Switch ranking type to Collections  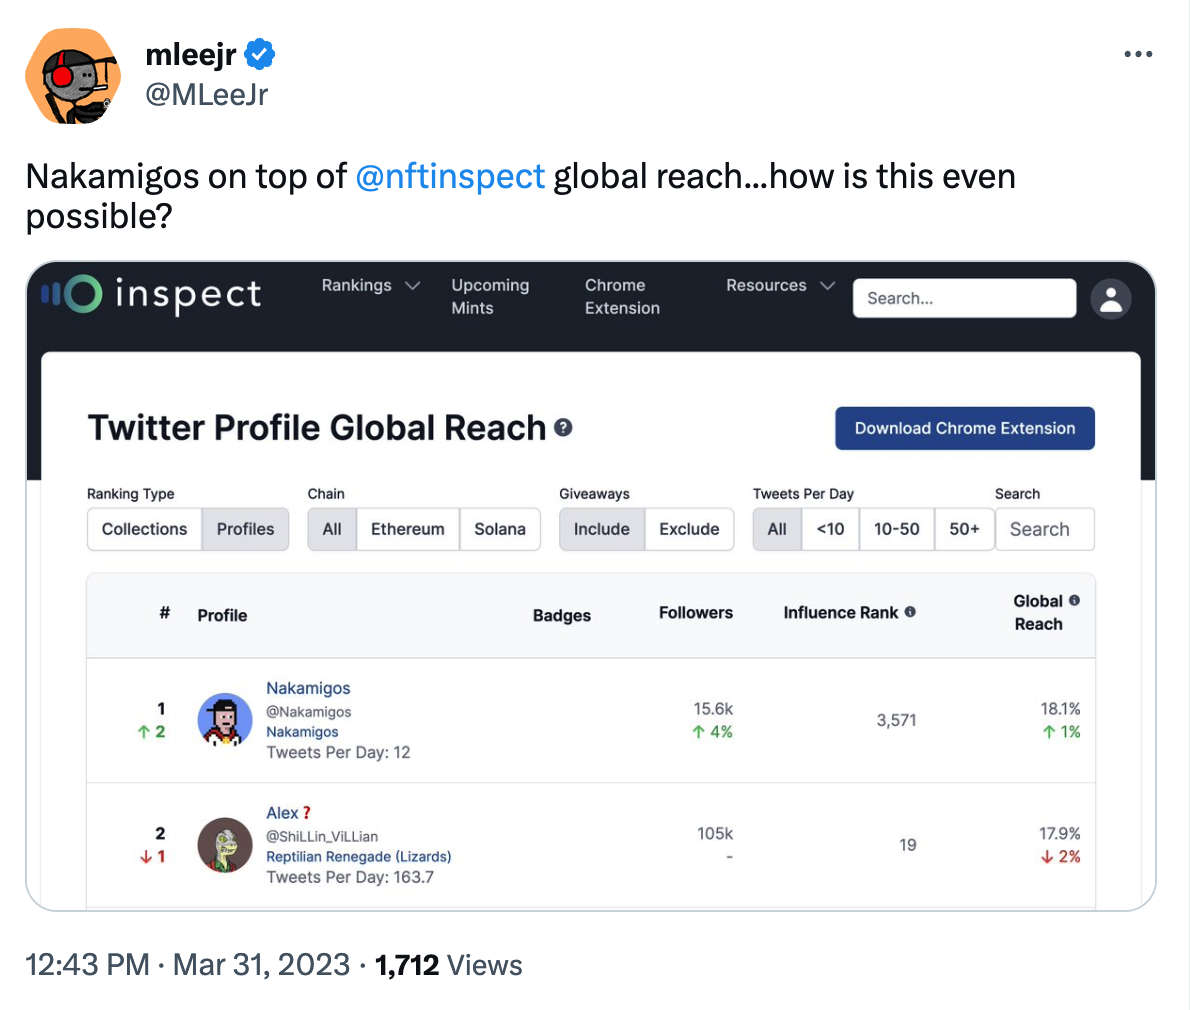[145, 529]
